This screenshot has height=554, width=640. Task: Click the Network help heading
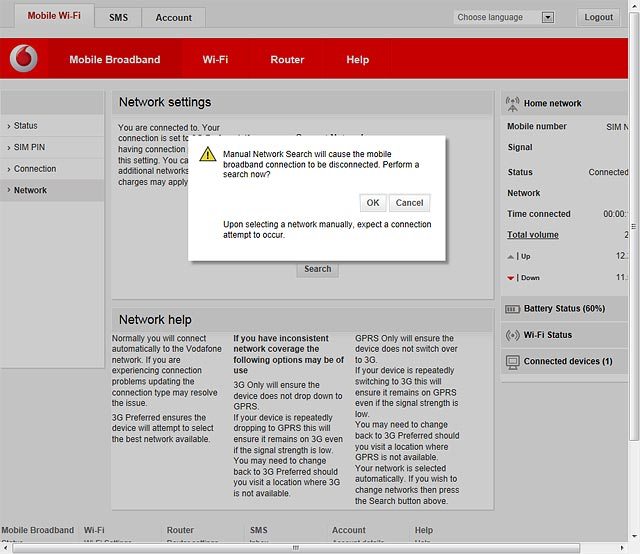155,320
